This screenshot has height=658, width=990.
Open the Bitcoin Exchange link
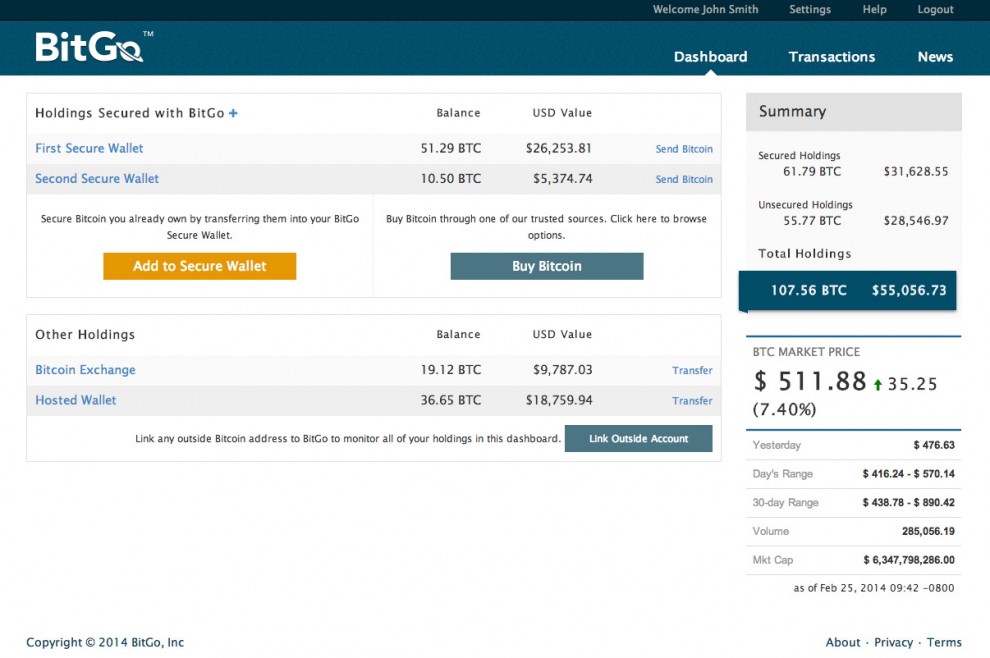85,370
